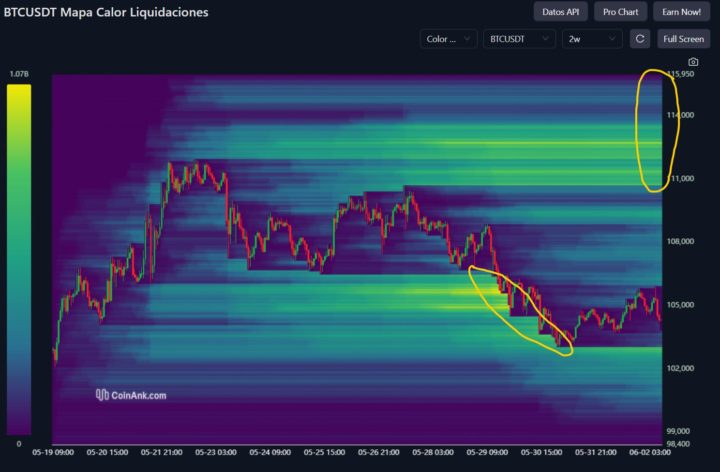720x472 pixels.
Task: Click the 115,950 price axis label
Action: point(681,74)
